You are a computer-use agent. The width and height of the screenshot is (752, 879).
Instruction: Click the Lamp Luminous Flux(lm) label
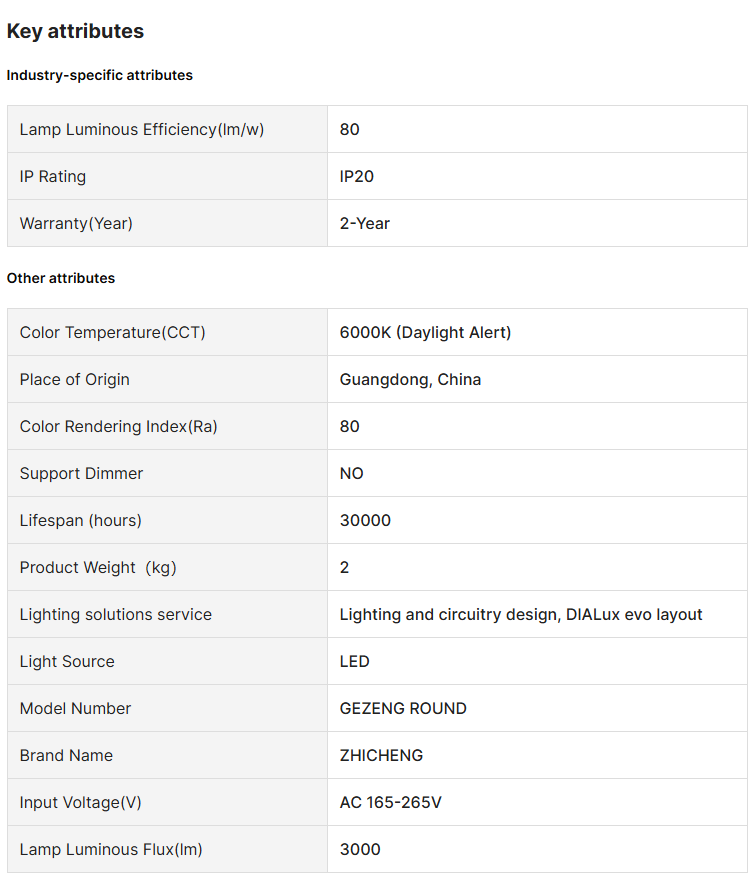(x=111, y=849)
